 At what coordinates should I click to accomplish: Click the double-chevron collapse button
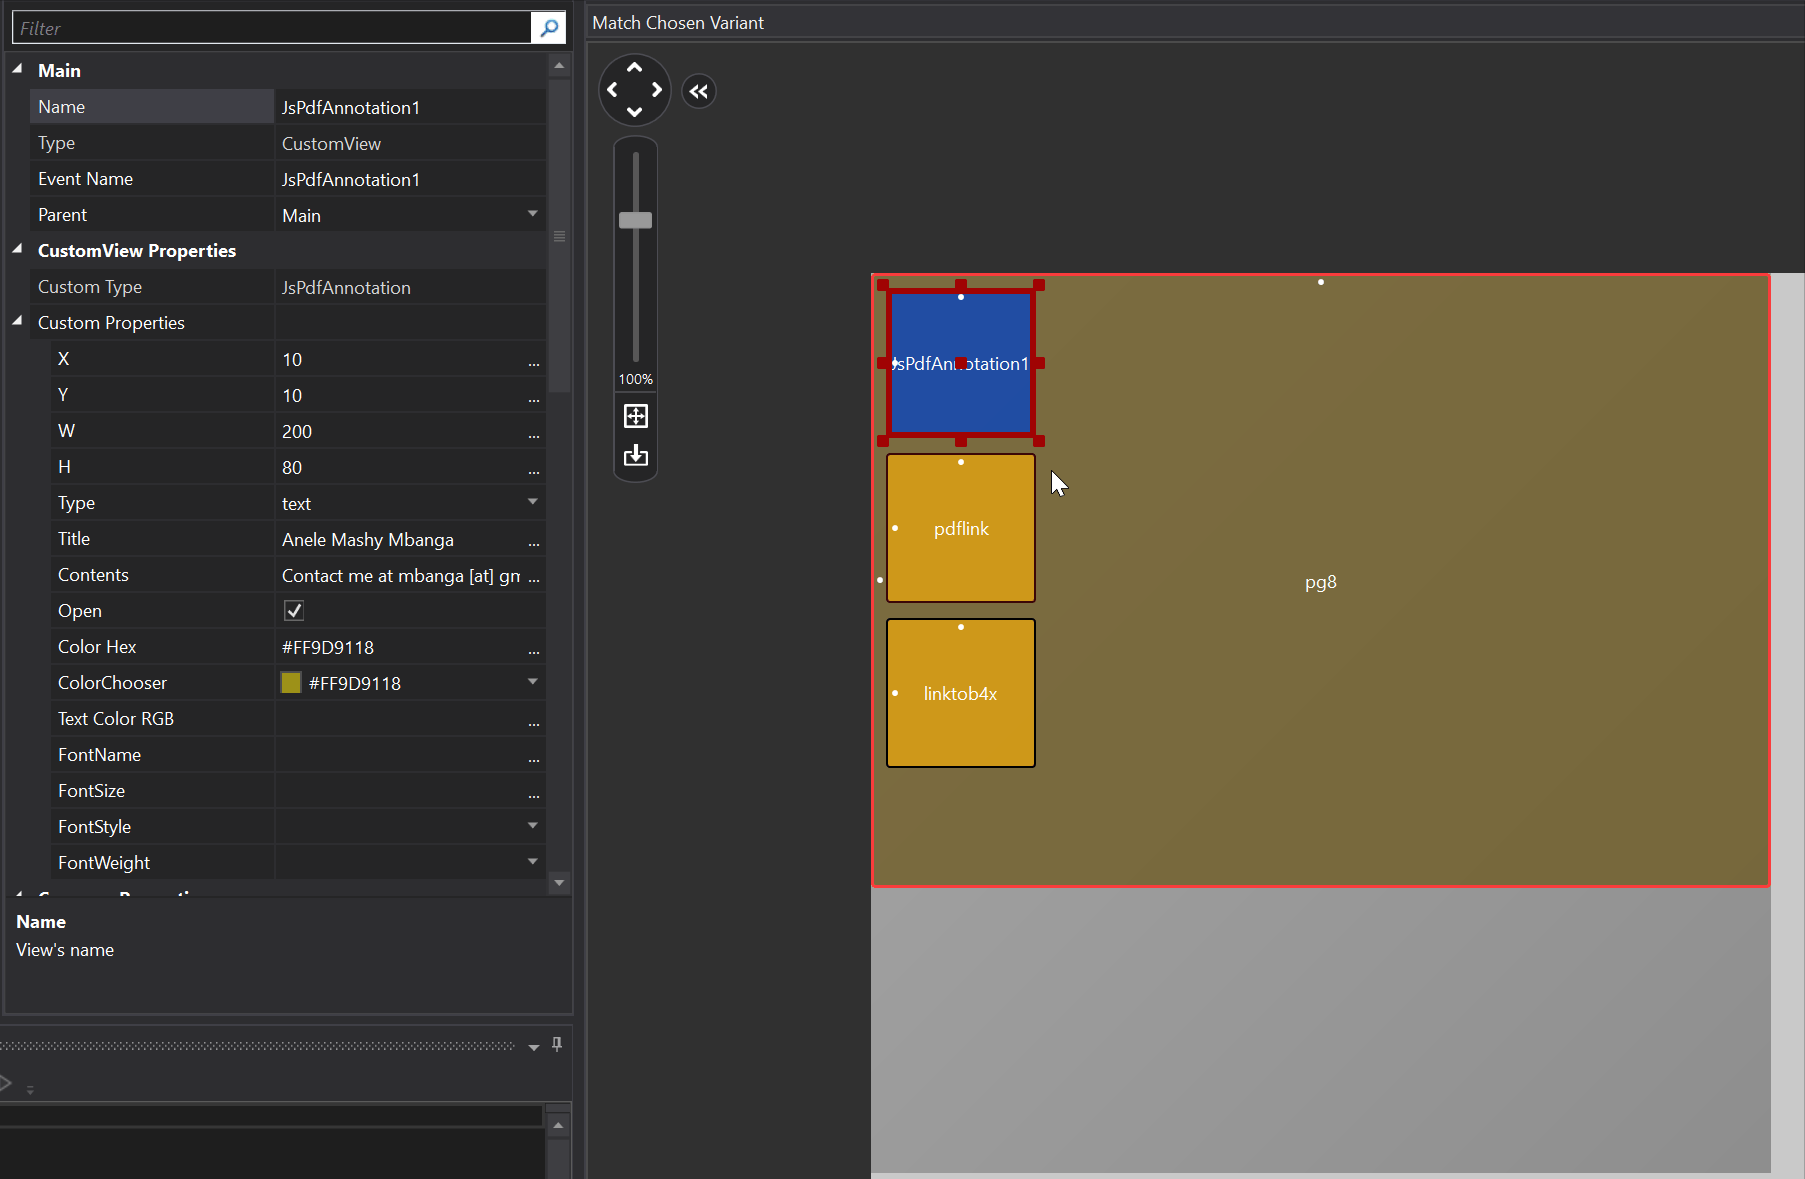(x=699, y=92)
